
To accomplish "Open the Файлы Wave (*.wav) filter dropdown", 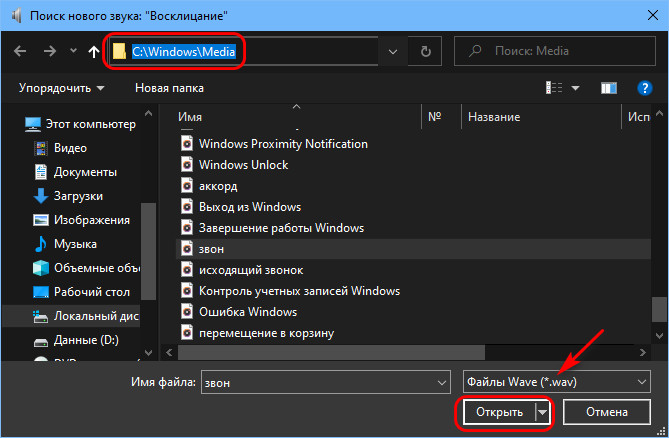I will pos(557,382).
